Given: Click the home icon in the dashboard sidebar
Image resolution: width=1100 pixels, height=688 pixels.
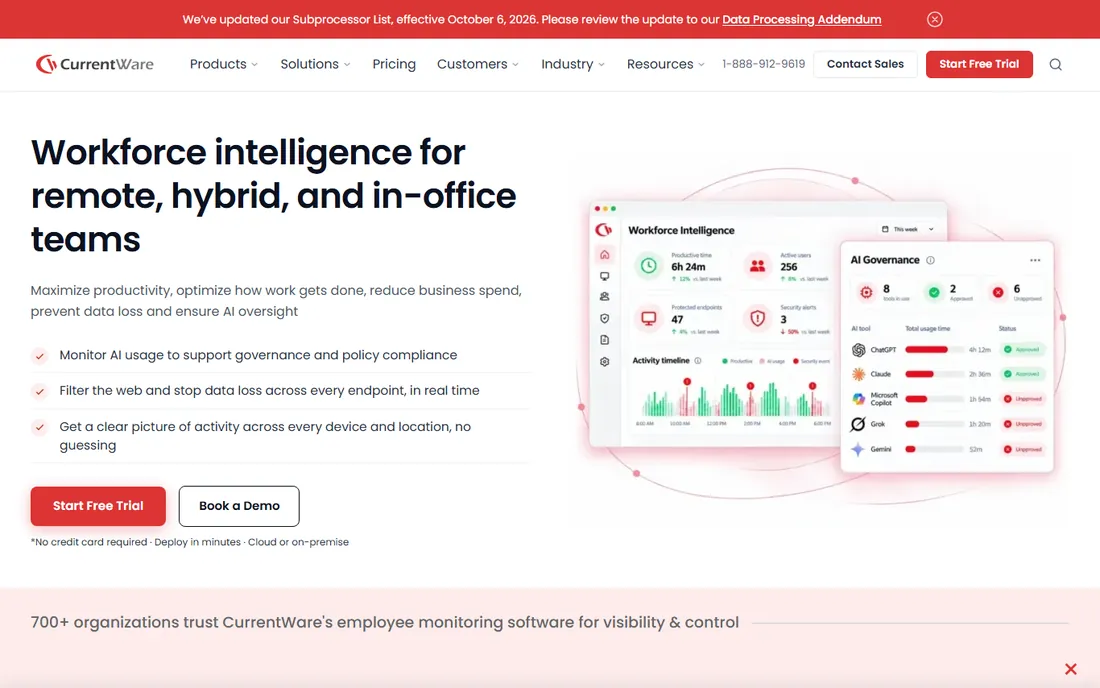Looking at the screenshot, I should tap(604, 255).
